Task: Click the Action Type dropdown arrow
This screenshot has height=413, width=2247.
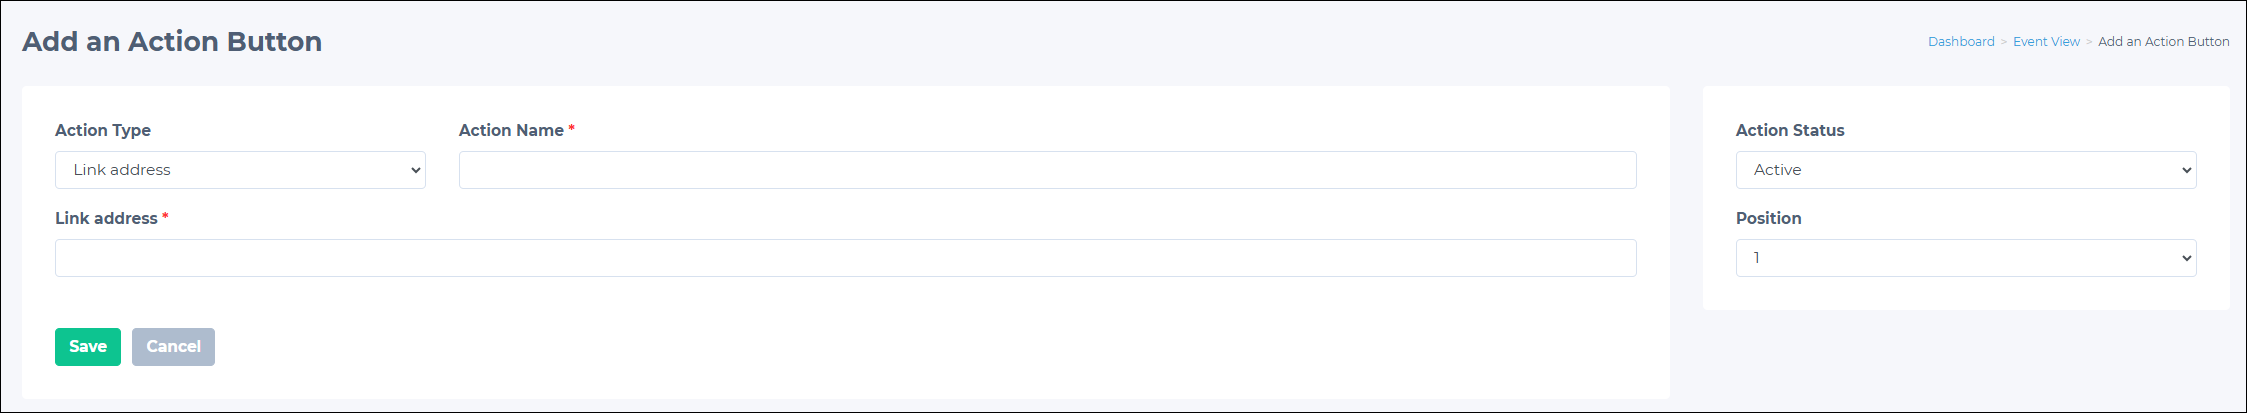Action: point(416,170)
